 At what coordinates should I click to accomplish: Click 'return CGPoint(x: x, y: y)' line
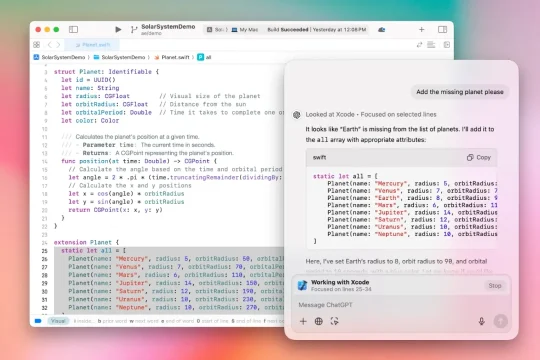pos(115,210)
